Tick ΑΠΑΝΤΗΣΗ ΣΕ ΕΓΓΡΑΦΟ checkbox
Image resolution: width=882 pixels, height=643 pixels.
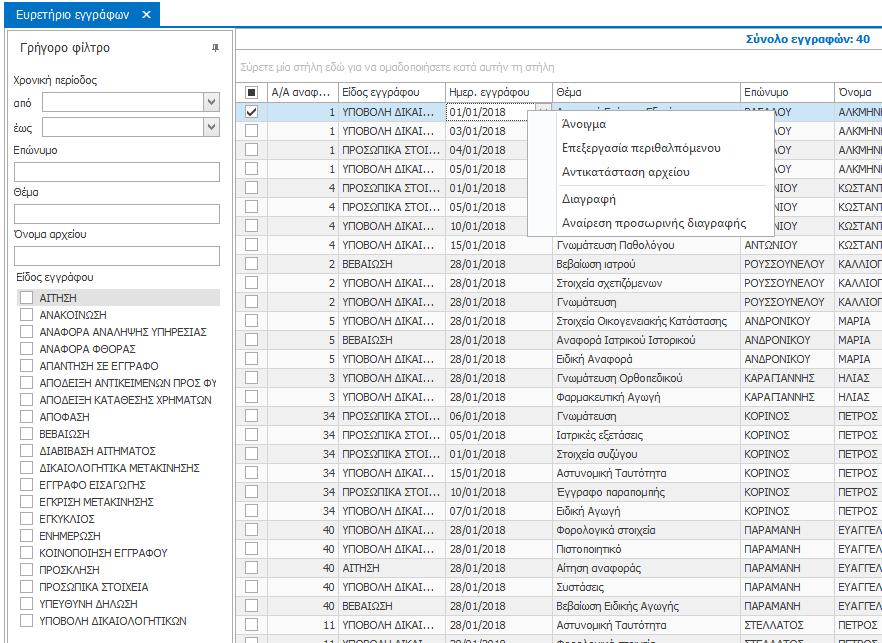(26, 366)
